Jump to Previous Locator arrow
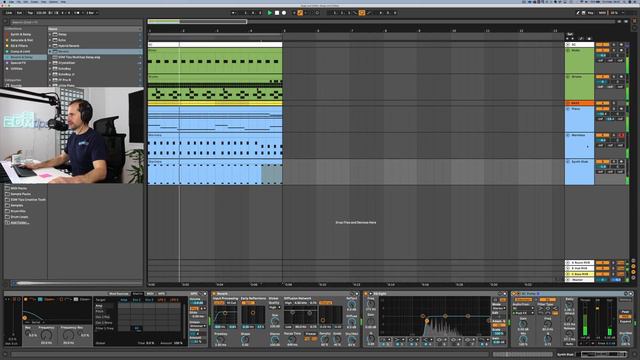Image resolution: width=640 pixels, height=360 pixels. click(x=567, y=38)
